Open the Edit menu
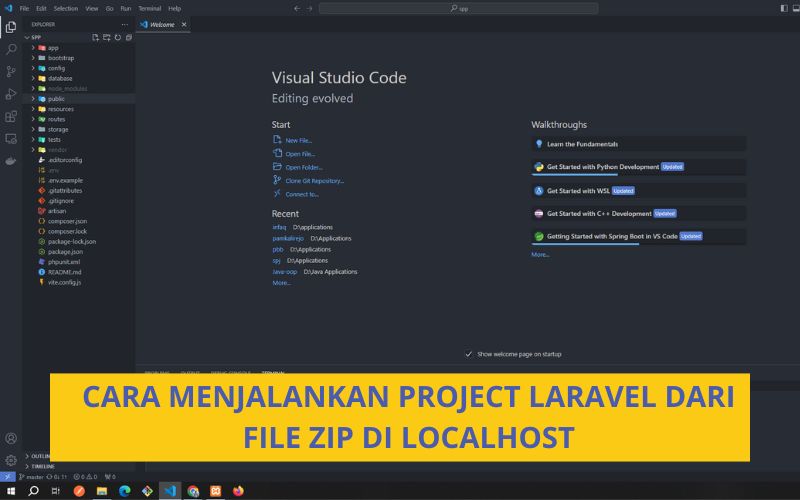The height and width of the screenshot is (500, 800). (x=41, y=8)
